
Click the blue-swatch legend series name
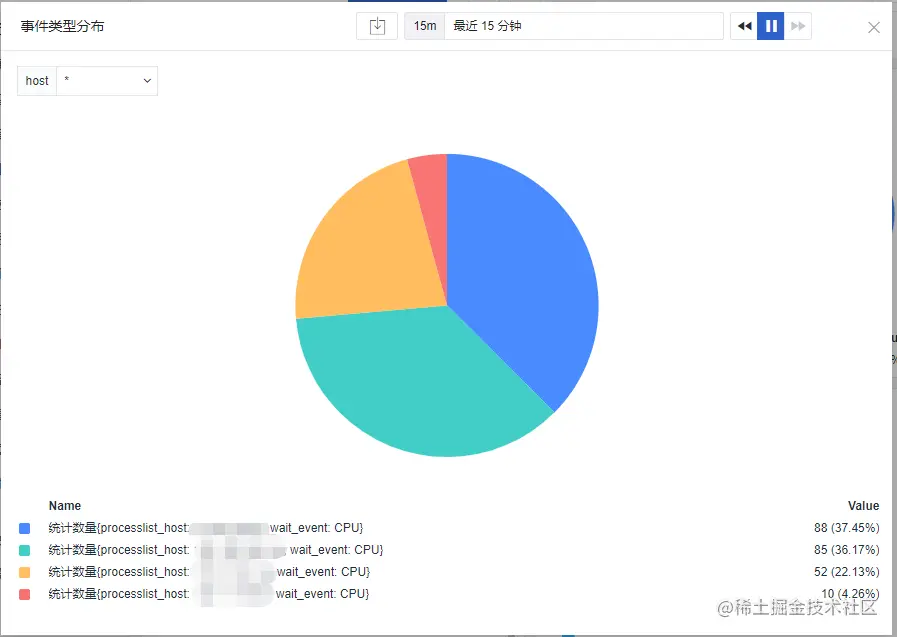click(206, 528)
